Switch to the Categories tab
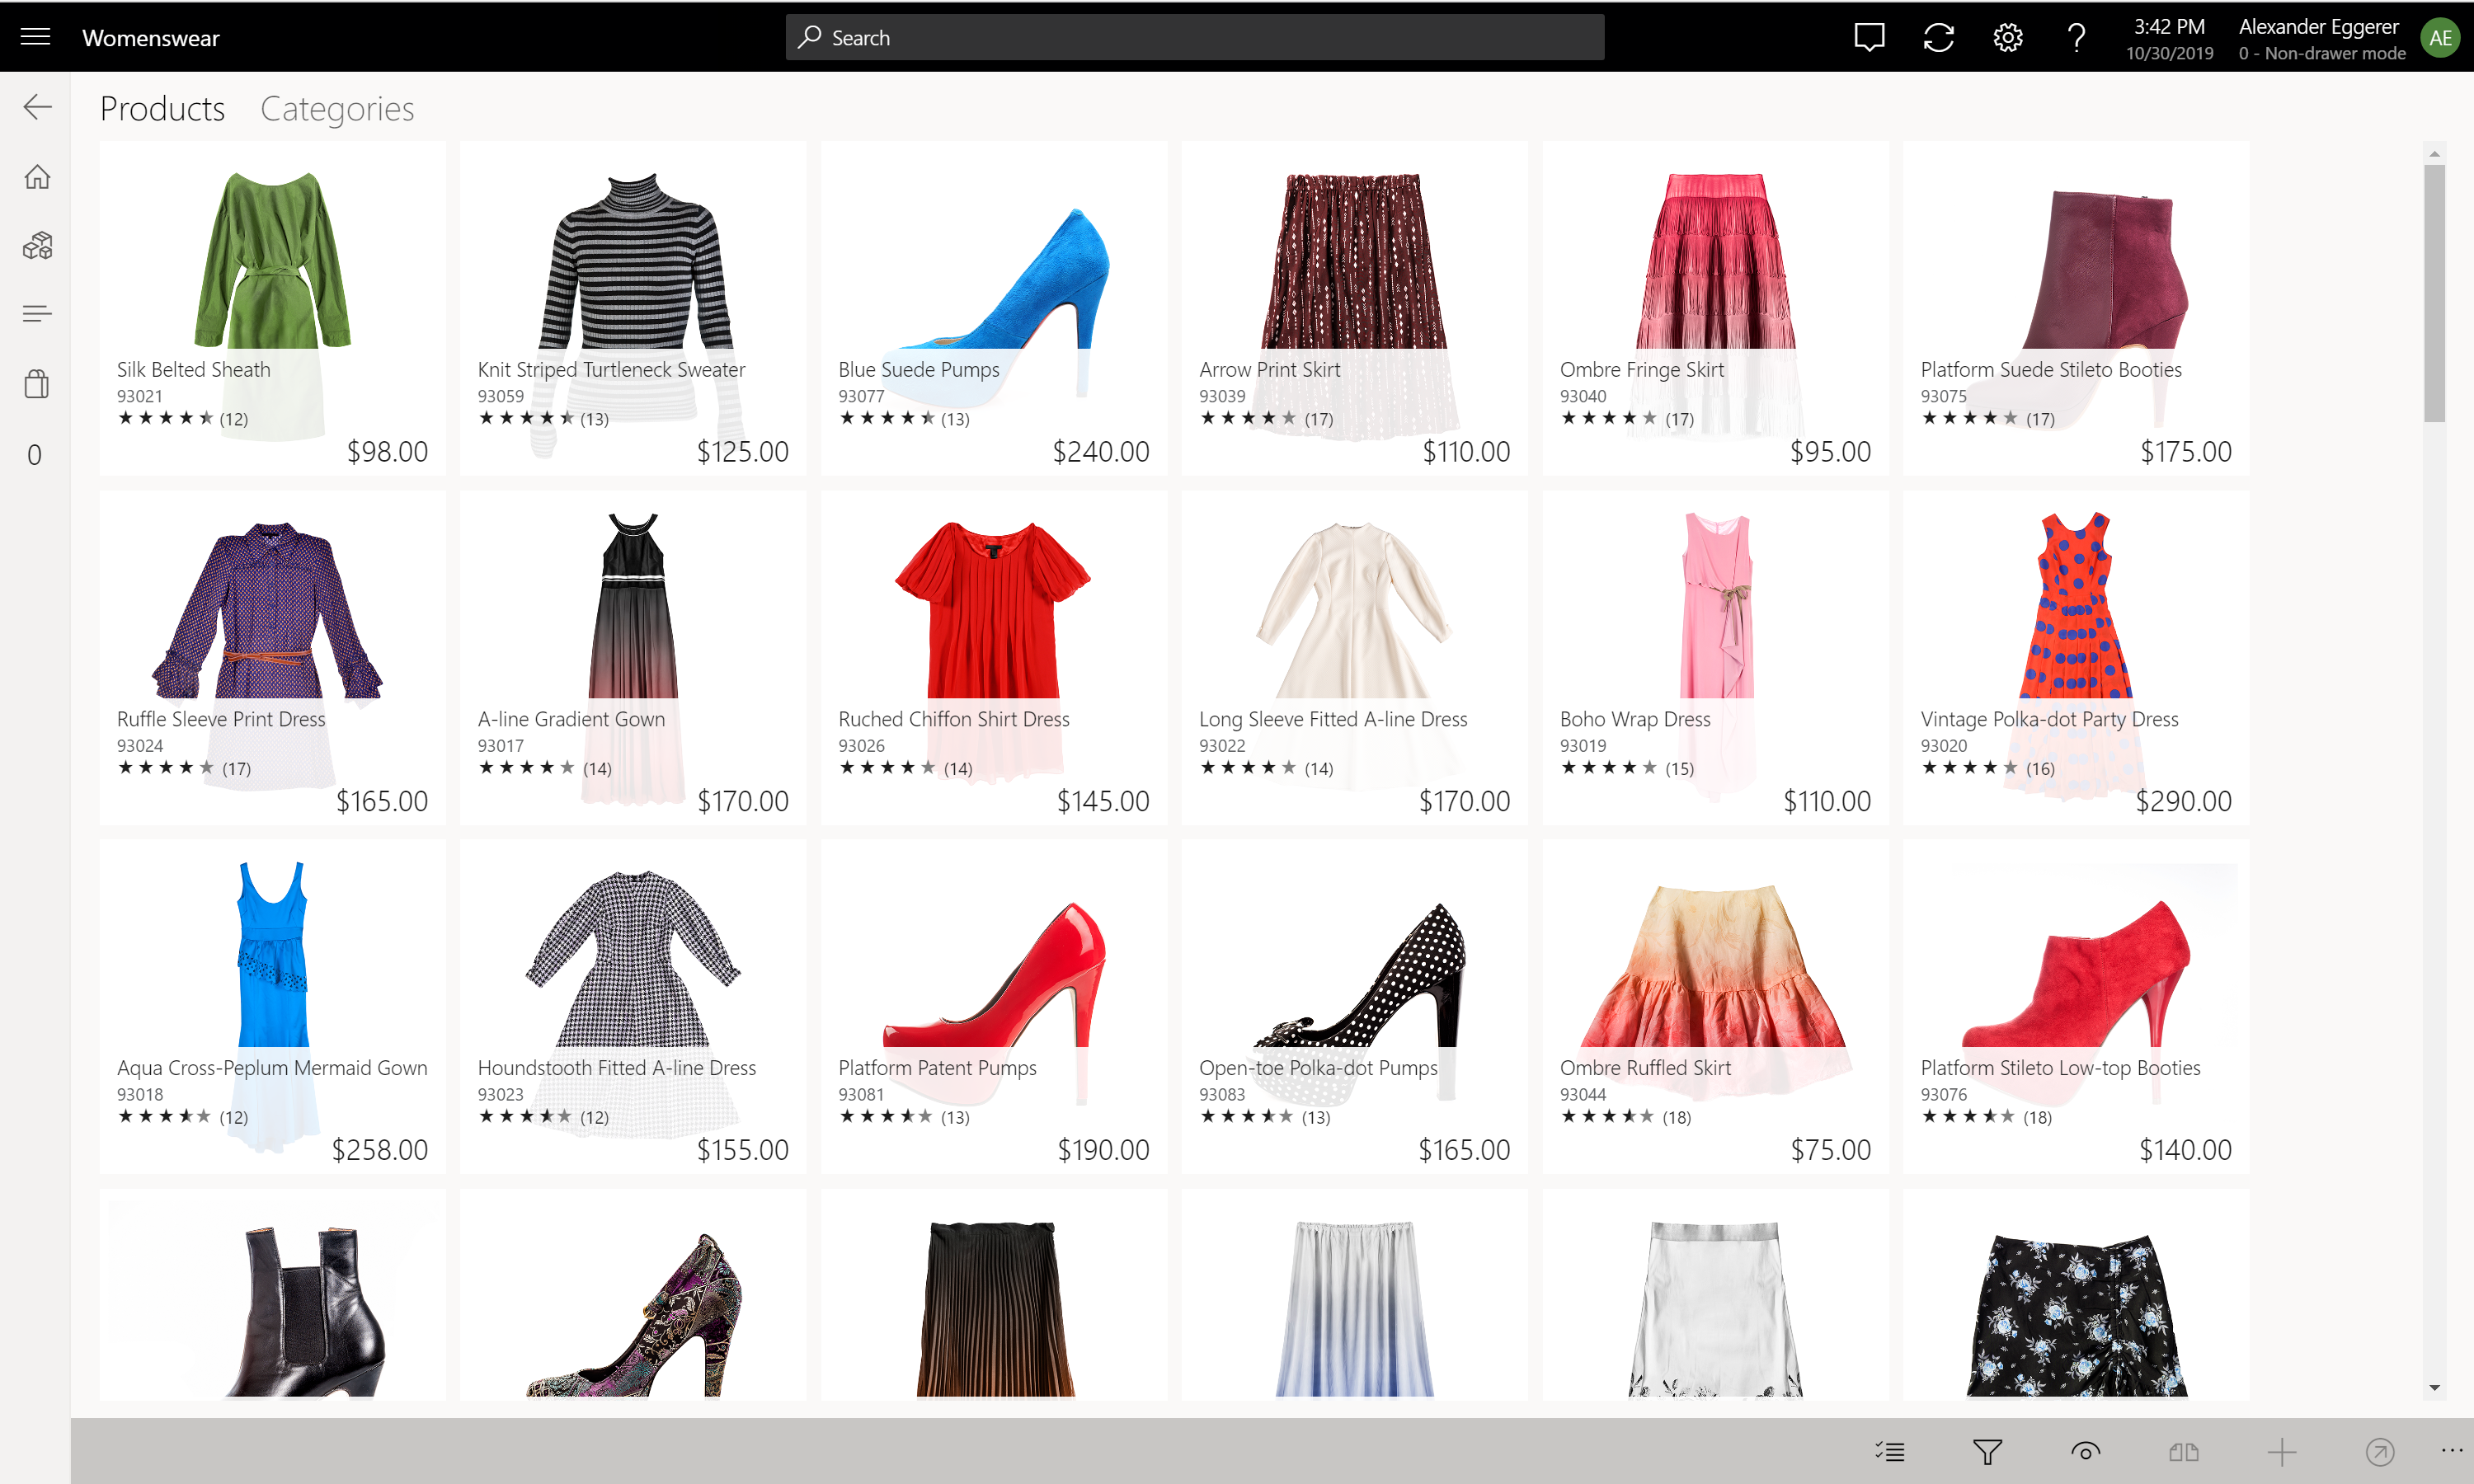The height and width of the screenshot is (1484, 2474). tap(337, 109)
